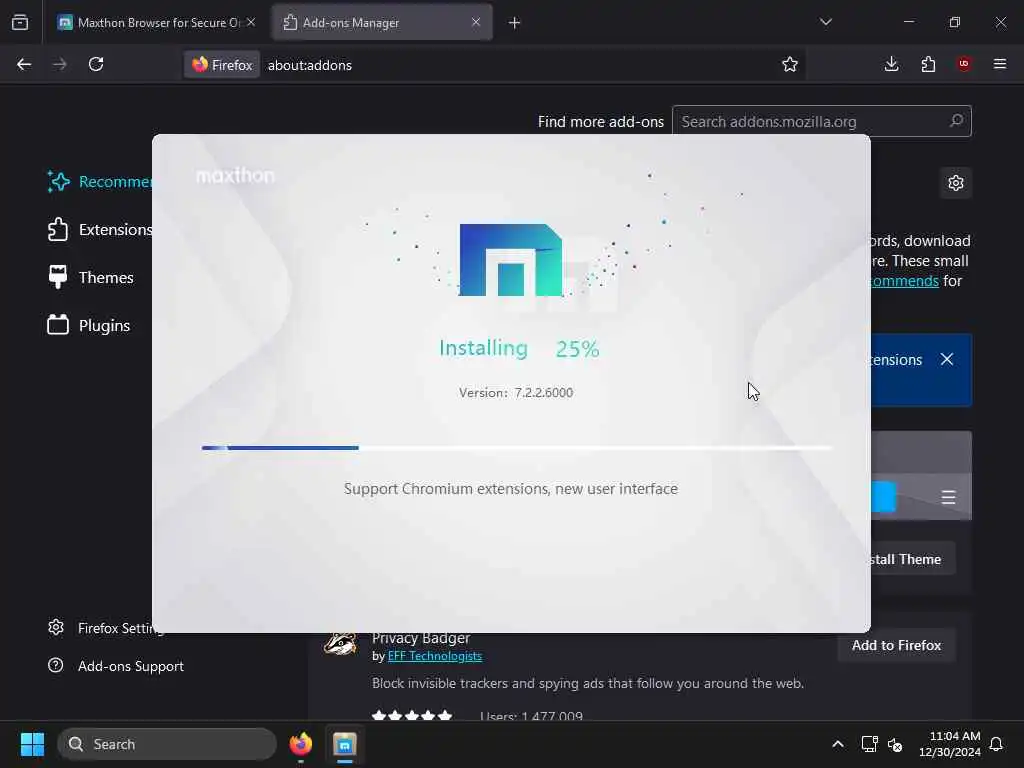Reload the current page
Viewport: 1024px width, 768px height.
[x=96, y=64]
